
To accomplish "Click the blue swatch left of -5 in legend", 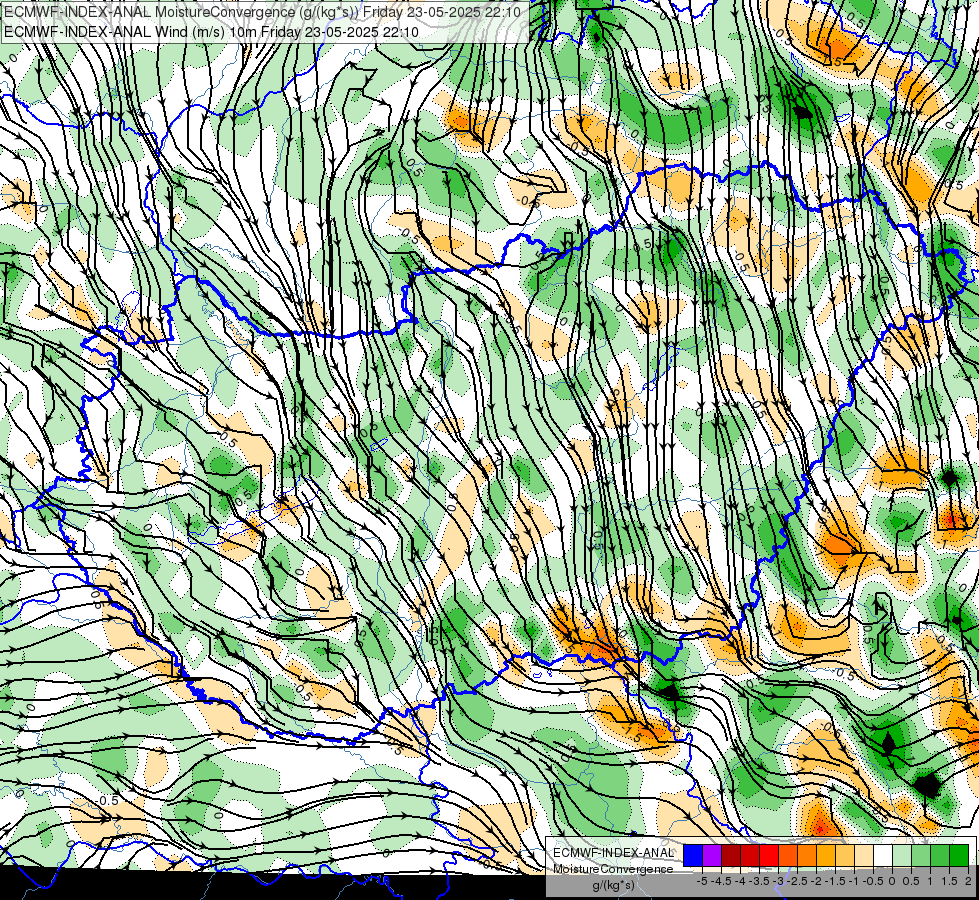I will click(x=693, y=856).
